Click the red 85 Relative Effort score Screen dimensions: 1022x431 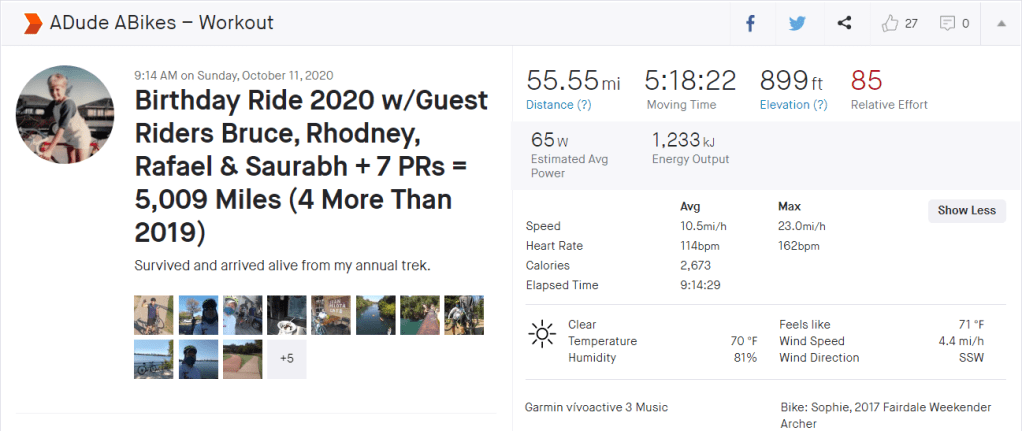[866, 80]
